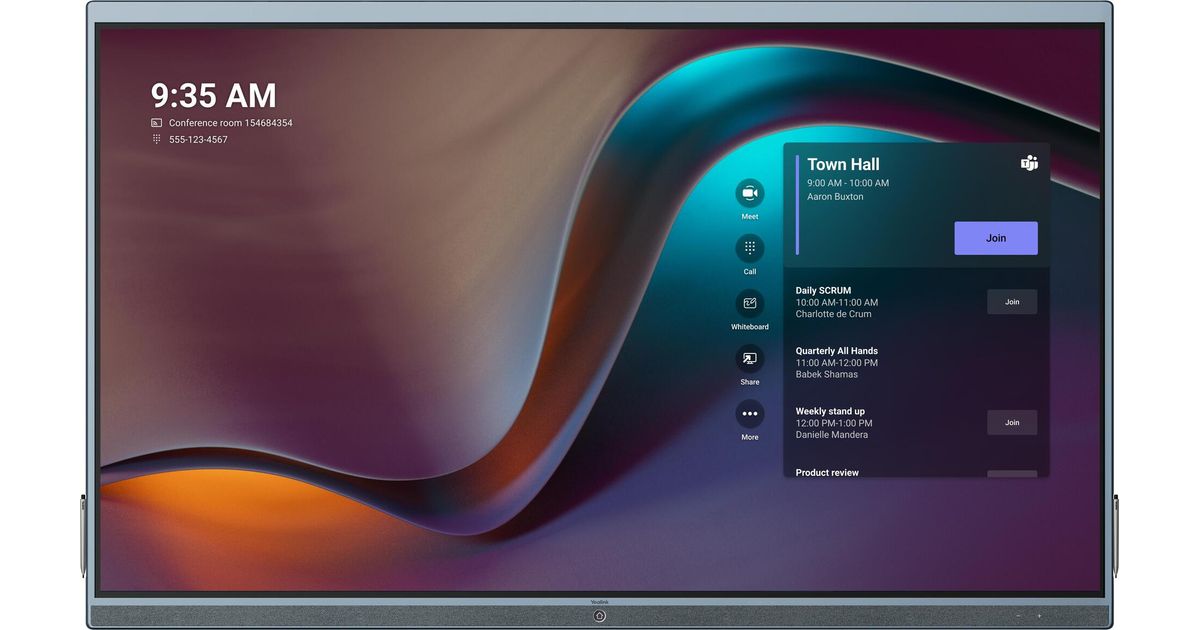Open the Call dial pad icon
1200x630 pixels.
click(749, 248)
